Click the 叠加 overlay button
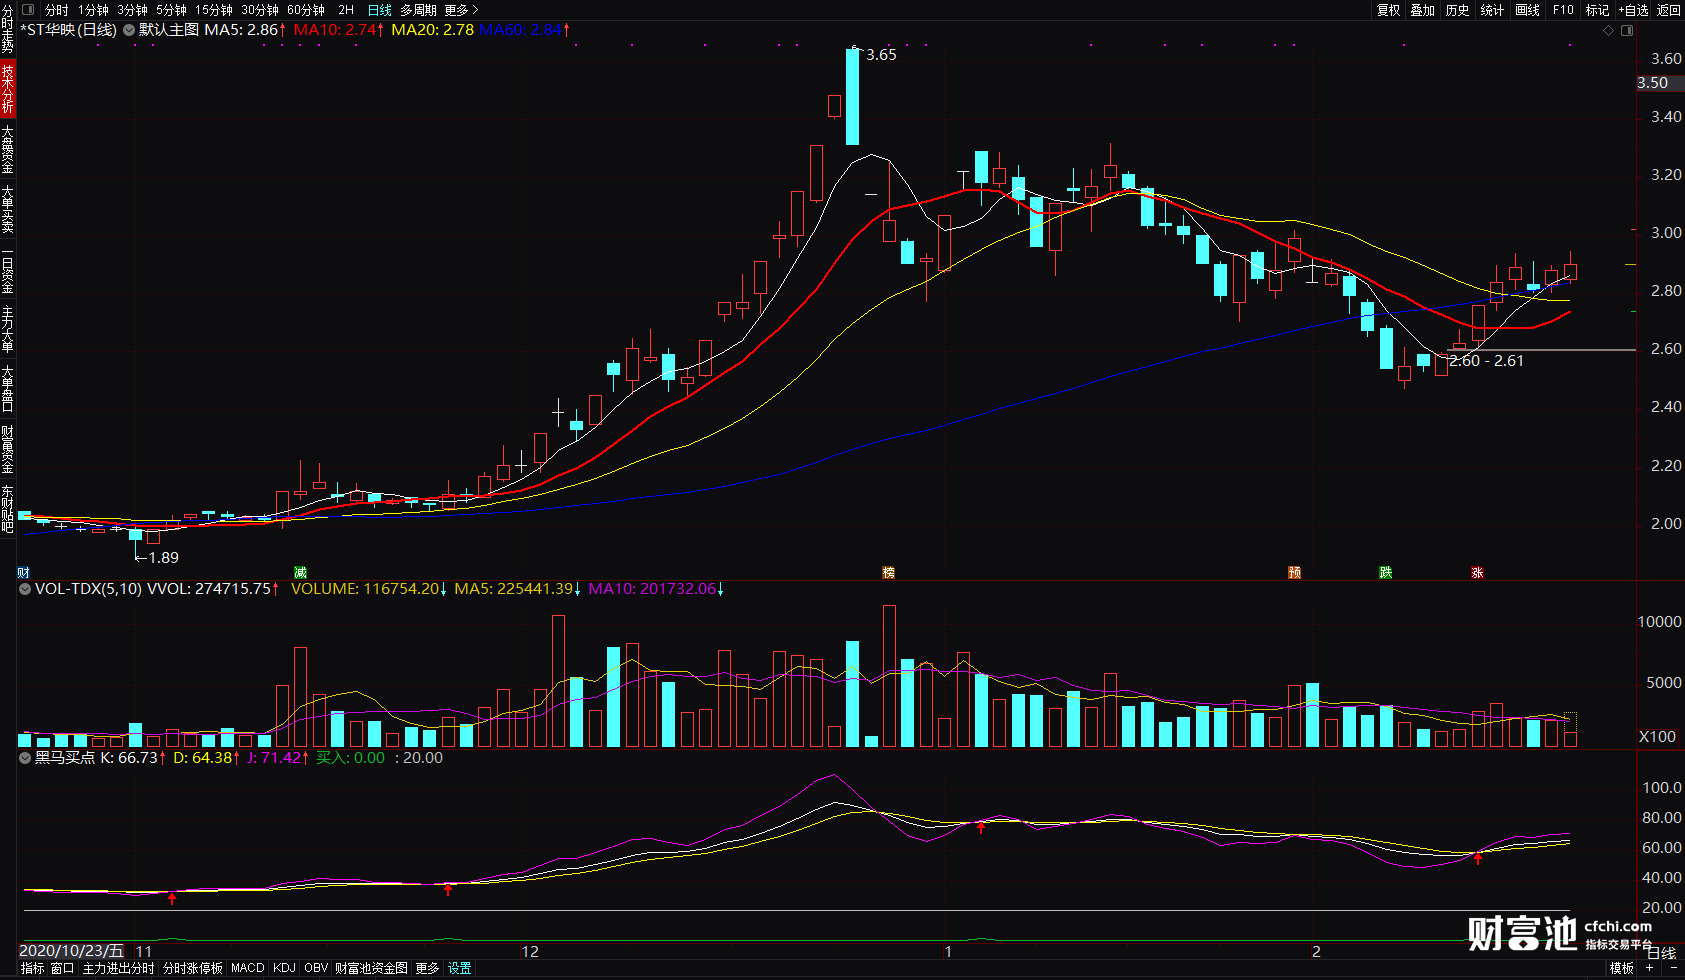Image resolution: width=1685 pixels, height=980 pixels. [1423, 10]
